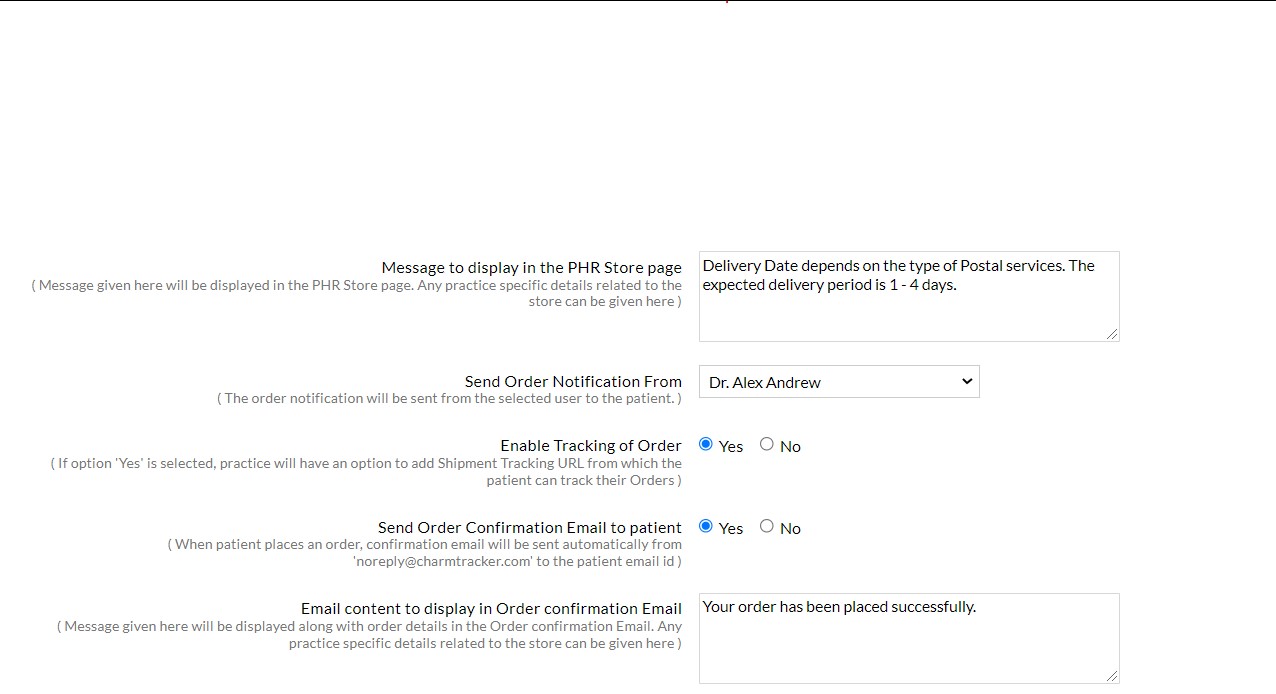
Task: Click help text below the Email content label
Action: tap(369, 635)
